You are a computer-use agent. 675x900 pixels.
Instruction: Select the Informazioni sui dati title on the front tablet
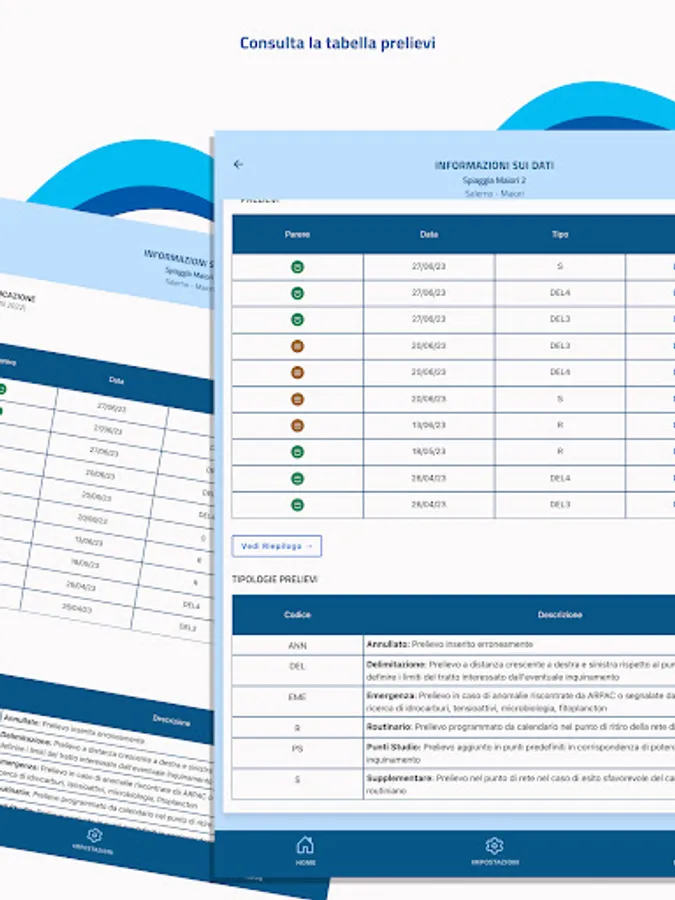click(494, 165)
